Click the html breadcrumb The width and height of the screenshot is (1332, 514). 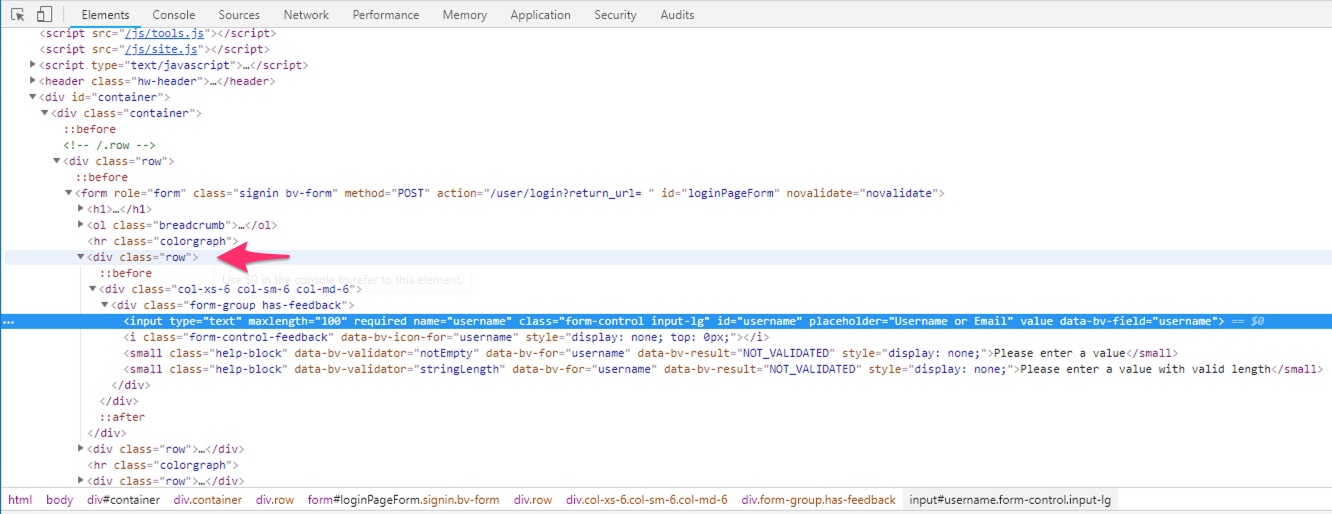[20, 500]
